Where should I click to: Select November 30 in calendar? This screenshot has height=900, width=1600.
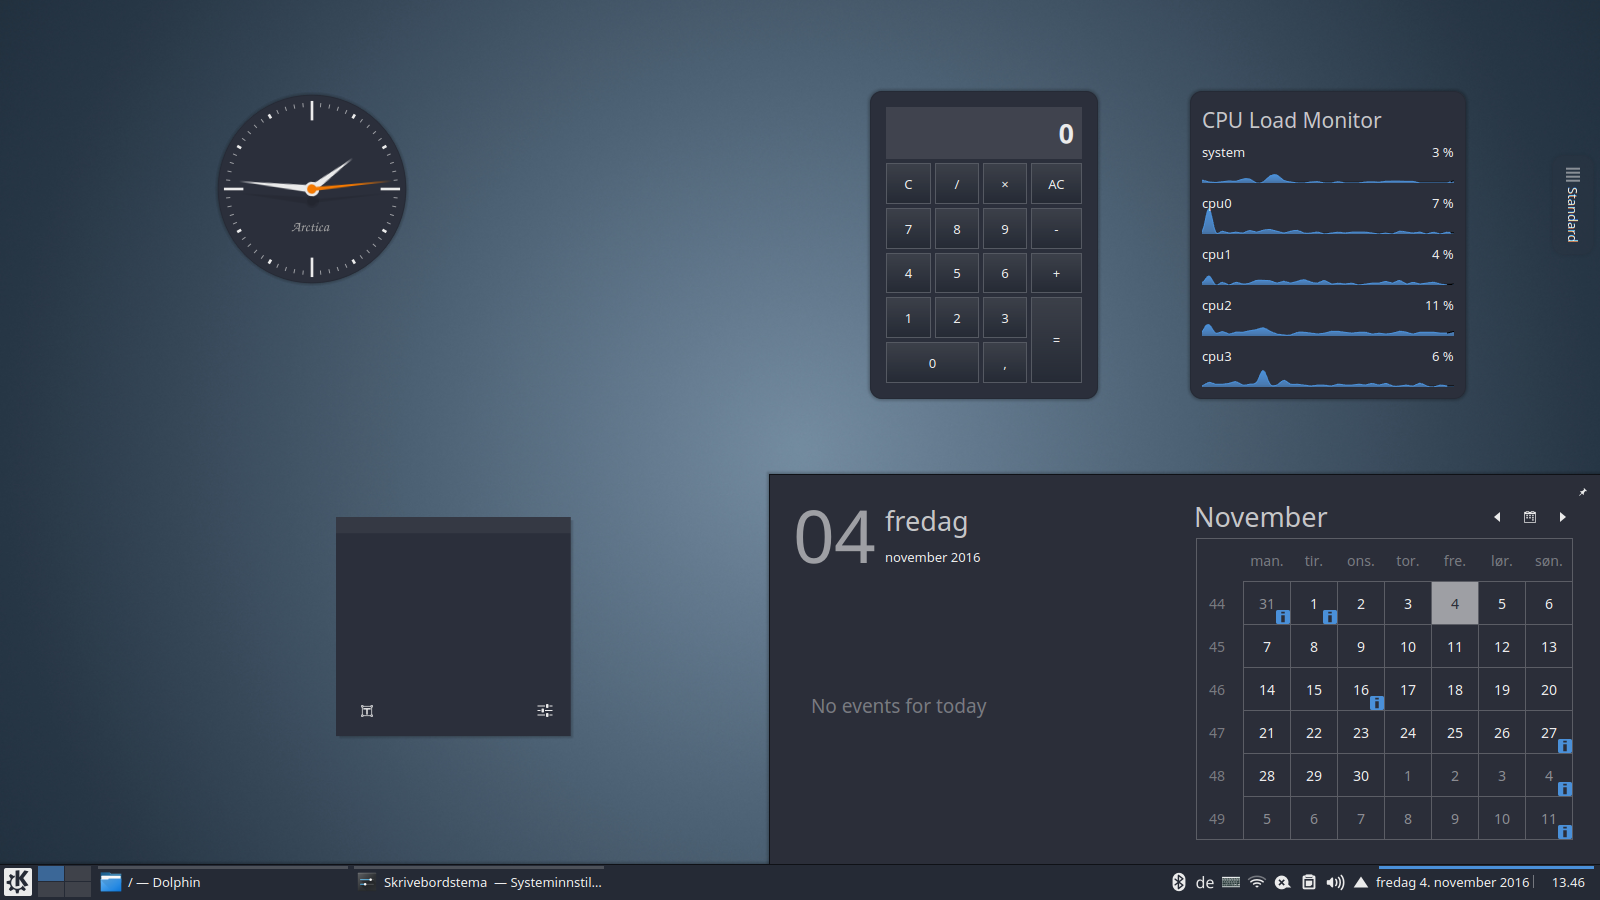tap(1361, 775)
